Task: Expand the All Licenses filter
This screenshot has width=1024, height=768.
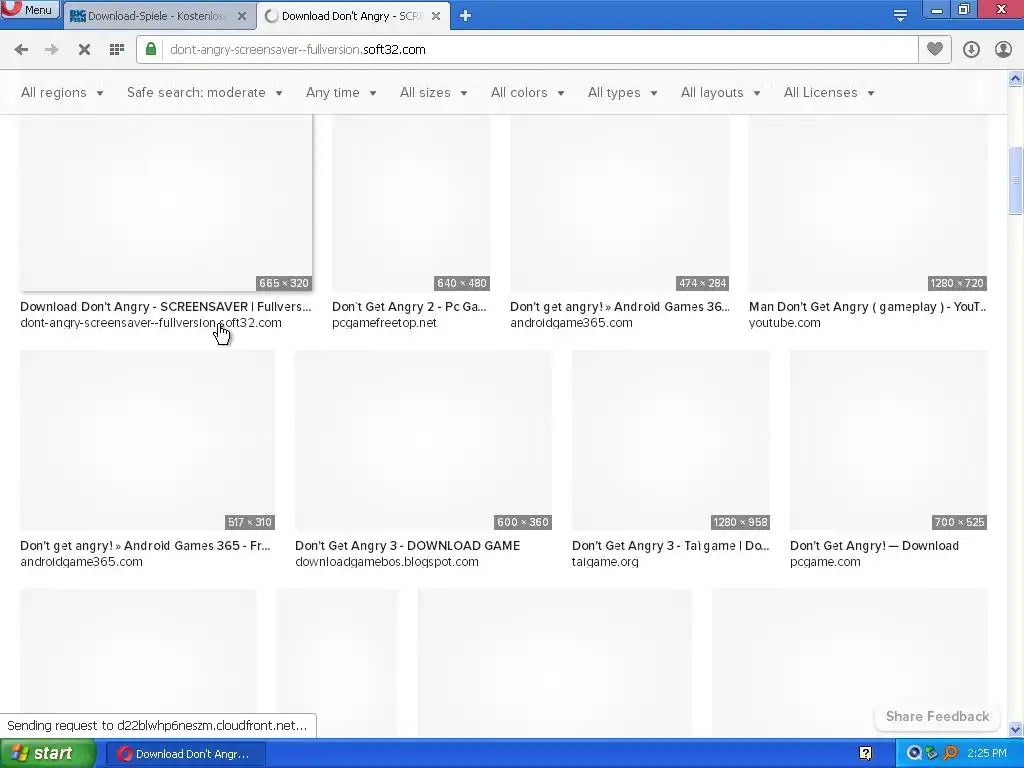Action: 829,93
